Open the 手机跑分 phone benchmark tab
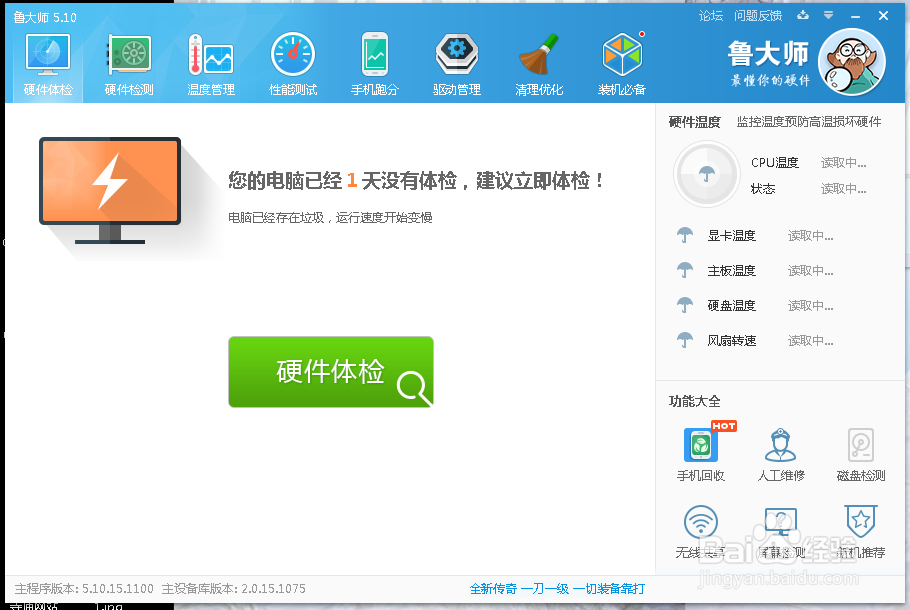 pos(375,64)
